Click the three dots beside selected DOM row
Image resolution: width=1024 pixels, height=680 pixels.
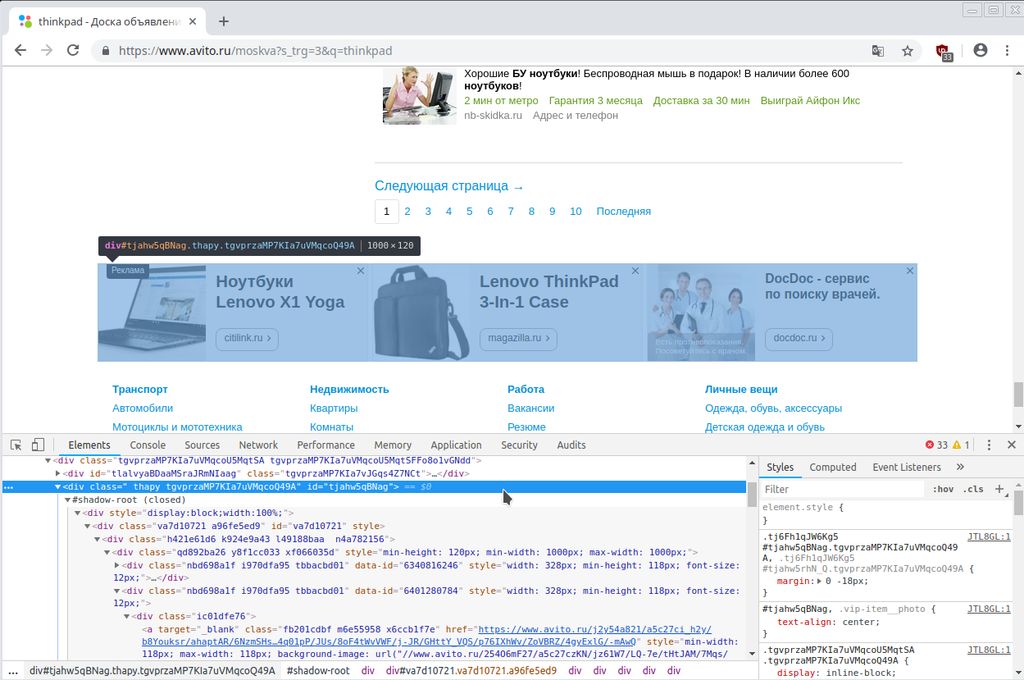(8, 487)
